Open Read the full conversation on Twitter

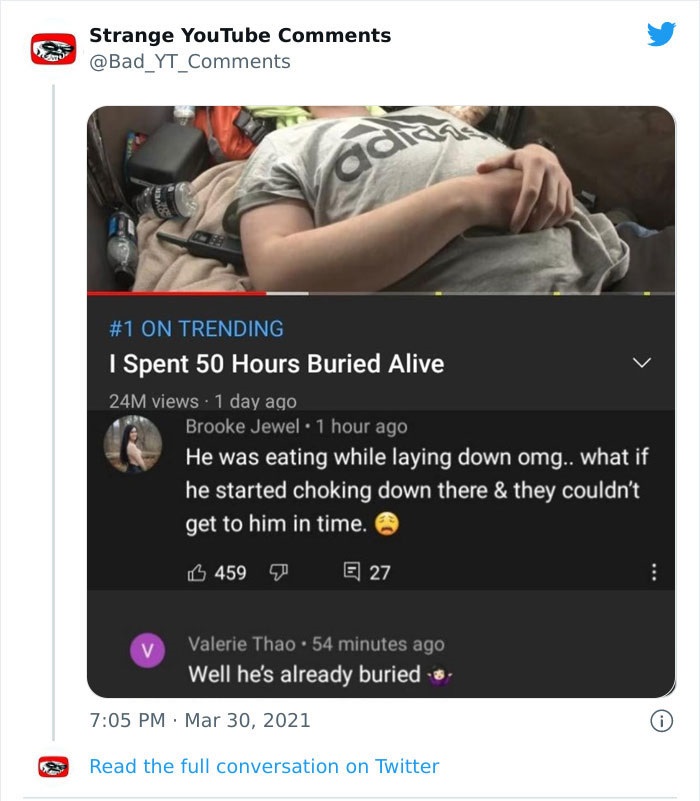click(264, 766)
